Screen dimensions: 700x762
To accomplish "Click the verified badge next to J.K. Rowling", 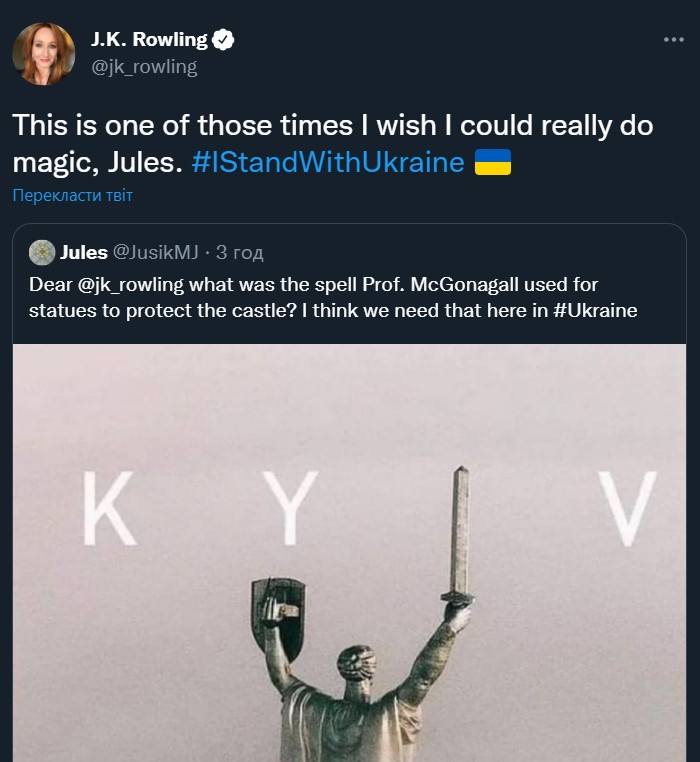I will 223,40.
